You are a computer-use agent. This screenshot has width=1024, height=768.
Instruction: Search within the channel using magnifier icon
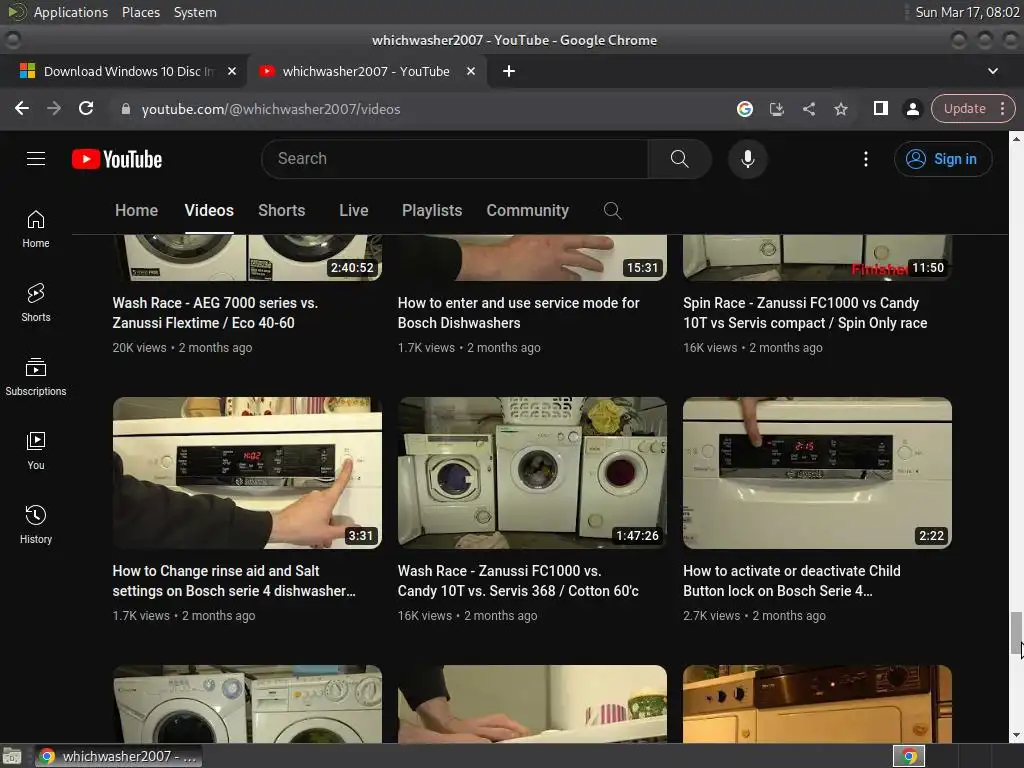click(612, 210)
